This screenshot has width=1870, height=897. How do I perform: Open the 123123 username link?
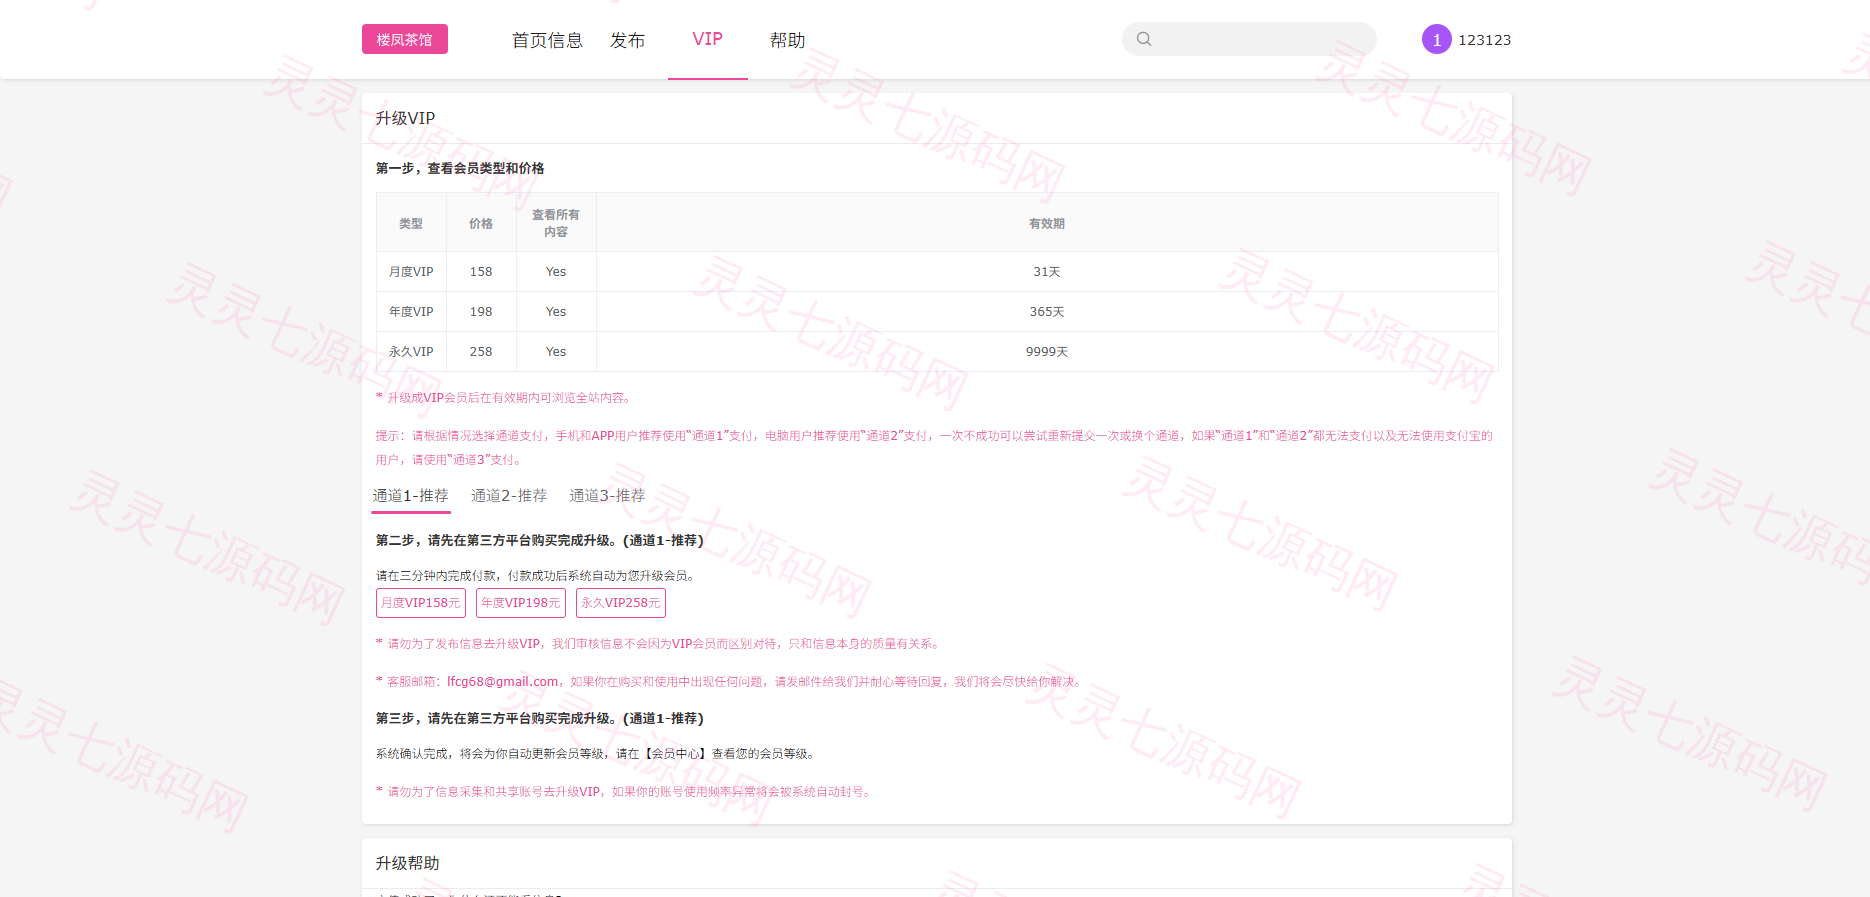coord(1485,40)
